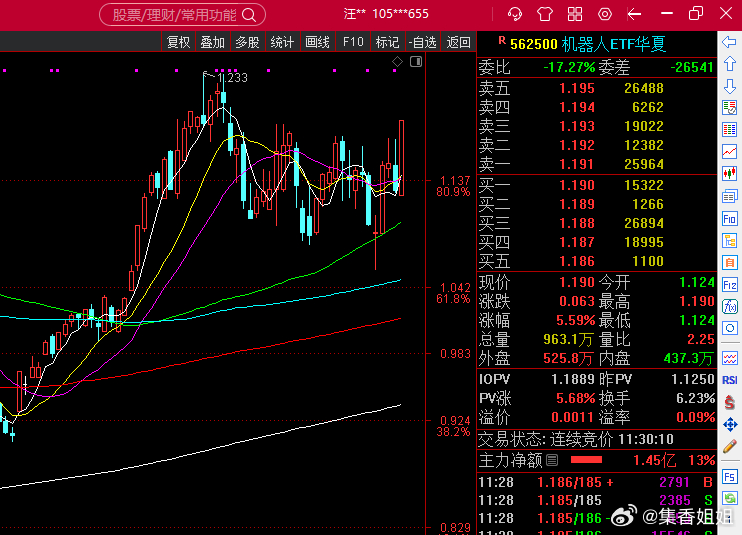Open the 主力净额 detail list icon
Viewport: 742px width, 535px height.
pyautogui.click(x=552, y=460)
